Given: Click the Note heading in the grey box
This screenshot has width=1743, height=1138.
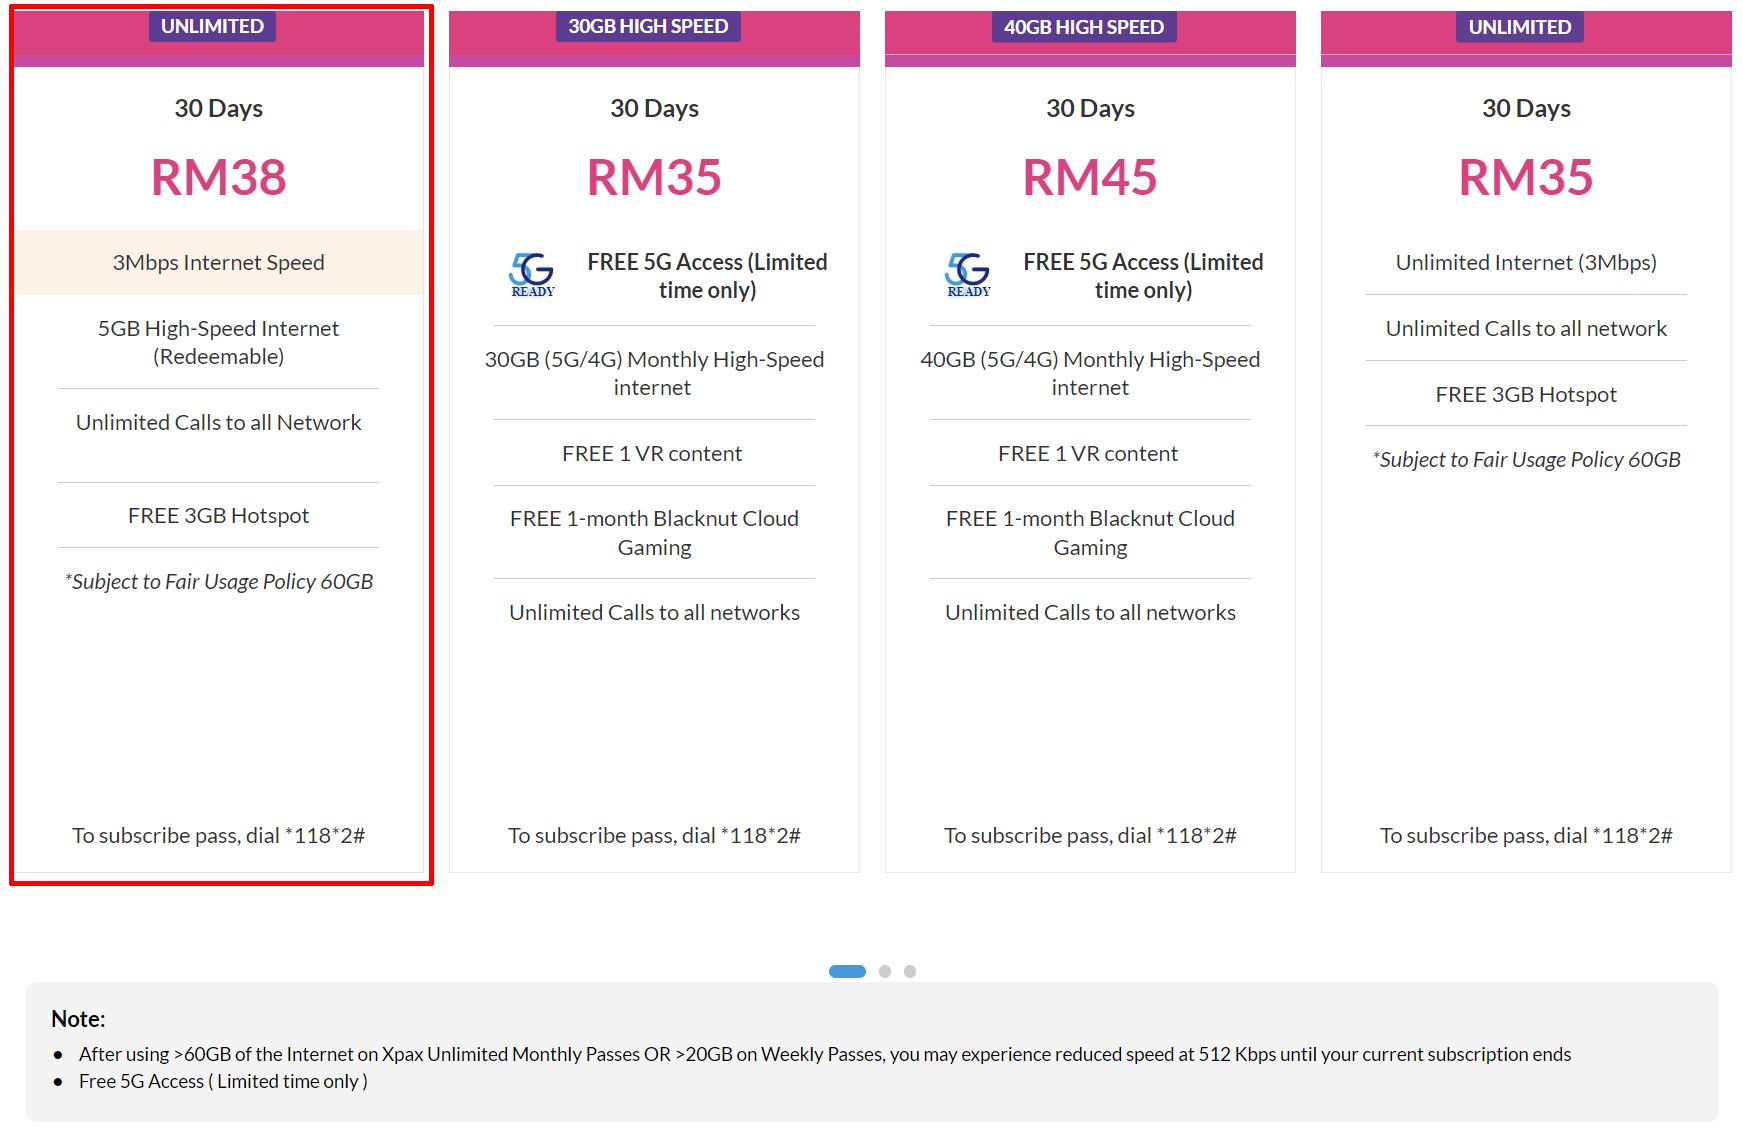Looking at the screenshot, I should click(78, 1019).
